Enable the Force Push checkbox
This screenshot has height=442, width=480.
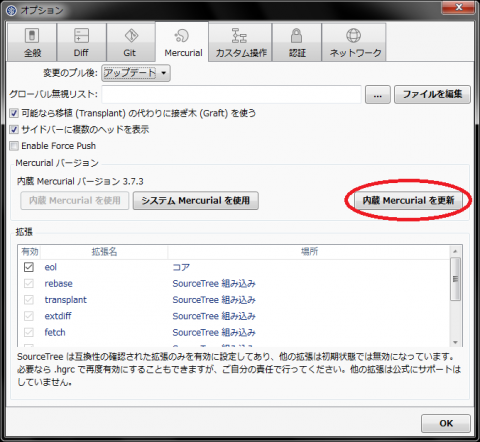[14, 146]
